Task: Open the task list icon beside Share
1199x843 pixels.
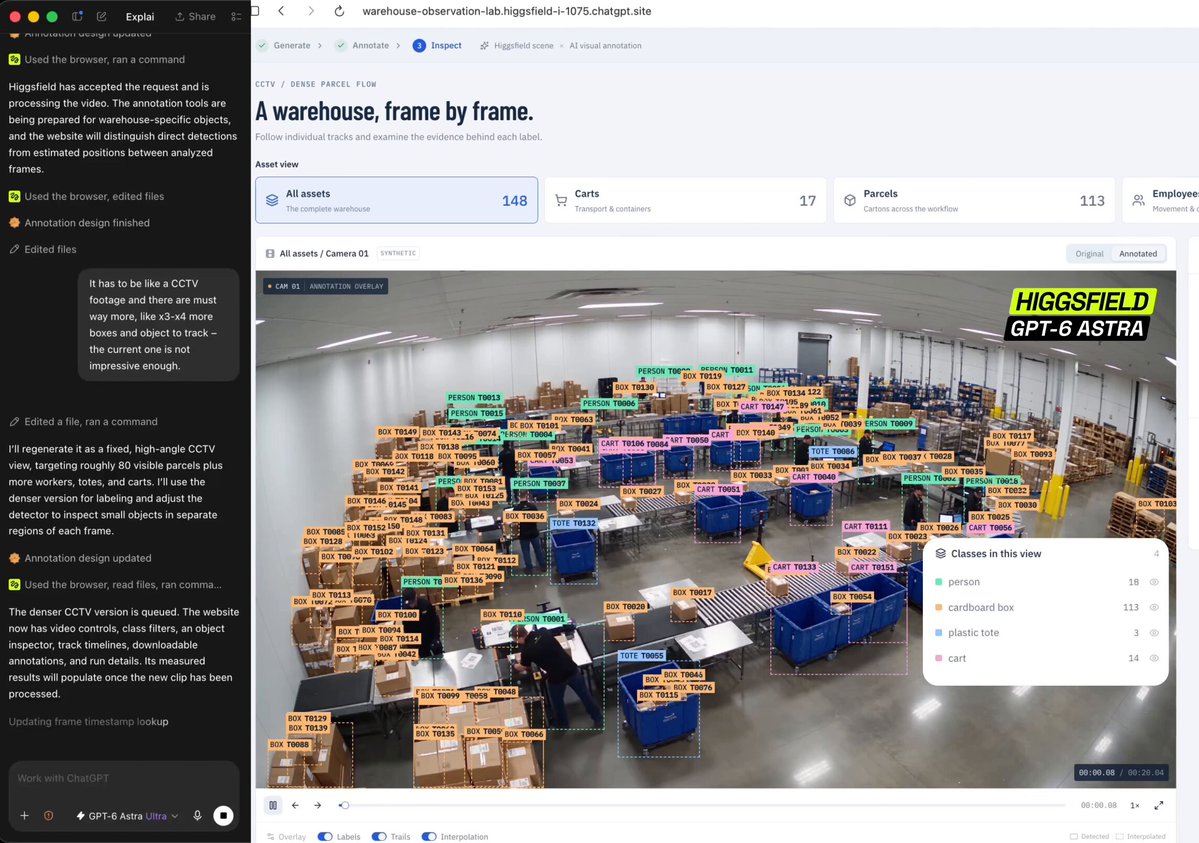Action: point(236,16)
